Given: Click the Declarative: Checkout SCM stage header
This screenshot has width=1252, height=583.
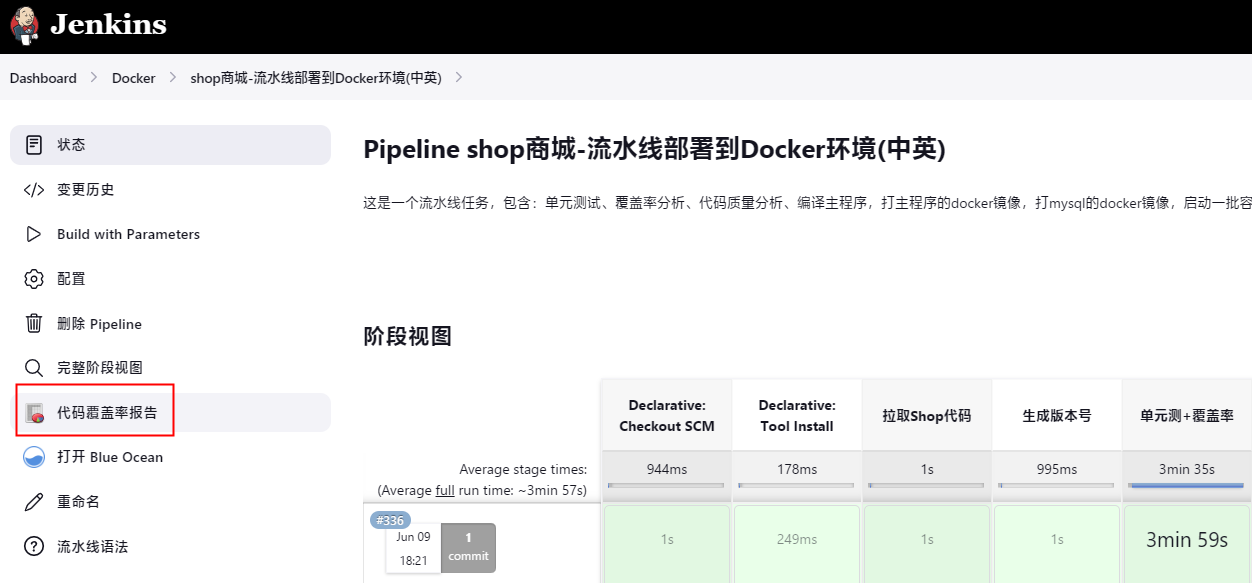Looking at the screenshot, I should click(x=667, y=415).
